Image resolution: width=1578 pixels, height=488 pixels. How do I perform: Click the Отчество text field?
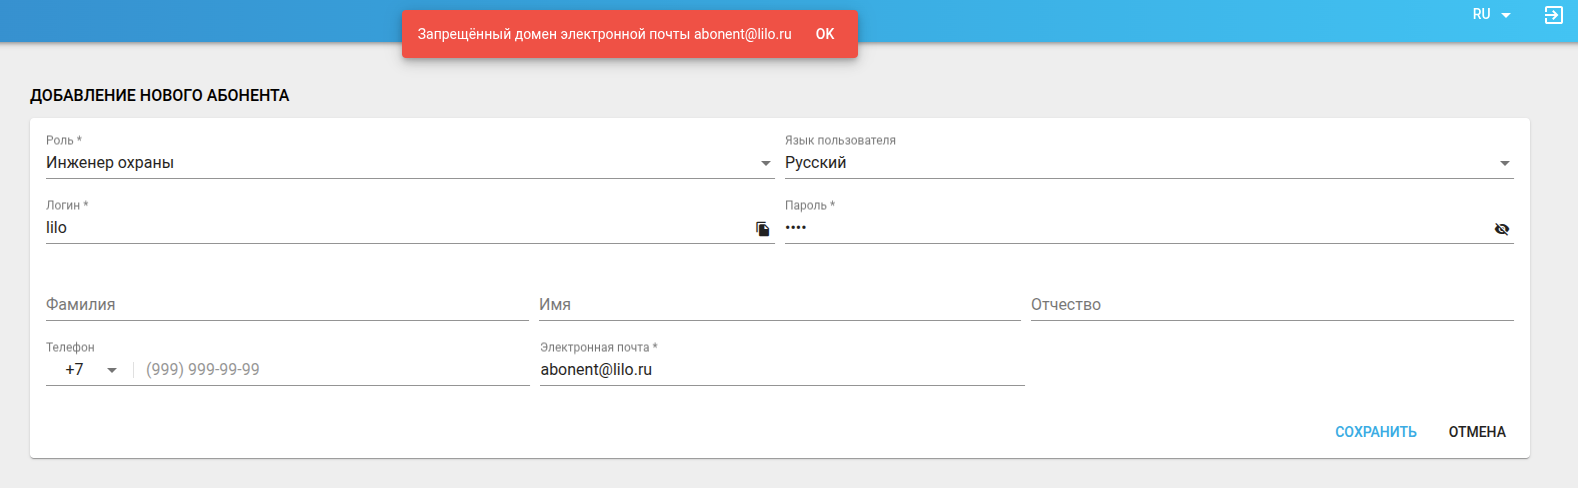[1272, 305]
